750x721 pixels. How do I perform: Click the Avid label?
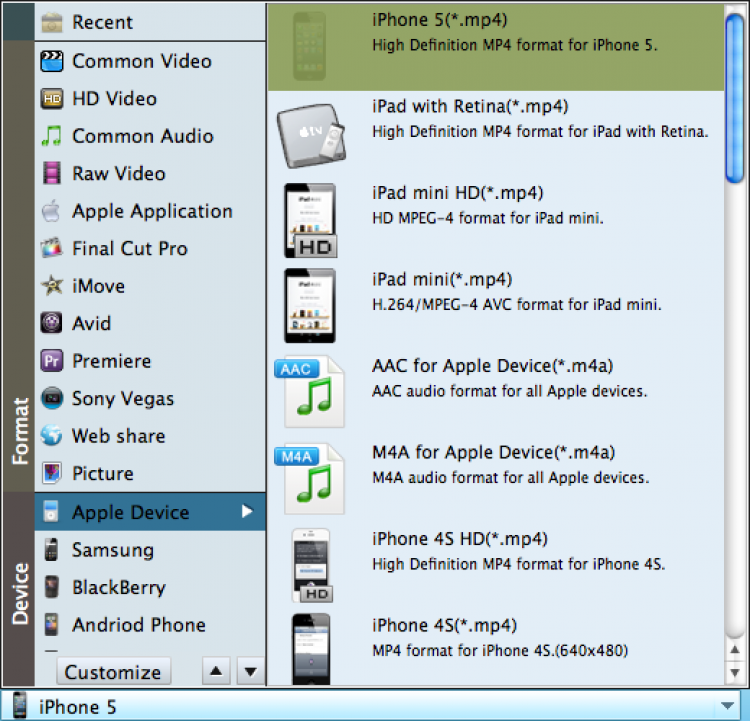pyautogui.click(x=91, y=323)
